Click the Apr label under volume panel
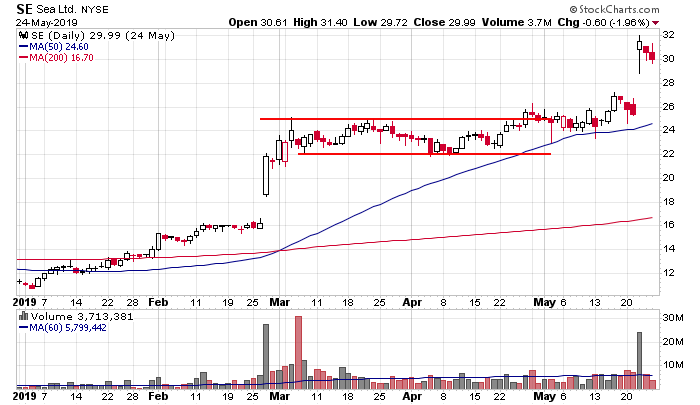 [412, 396]
